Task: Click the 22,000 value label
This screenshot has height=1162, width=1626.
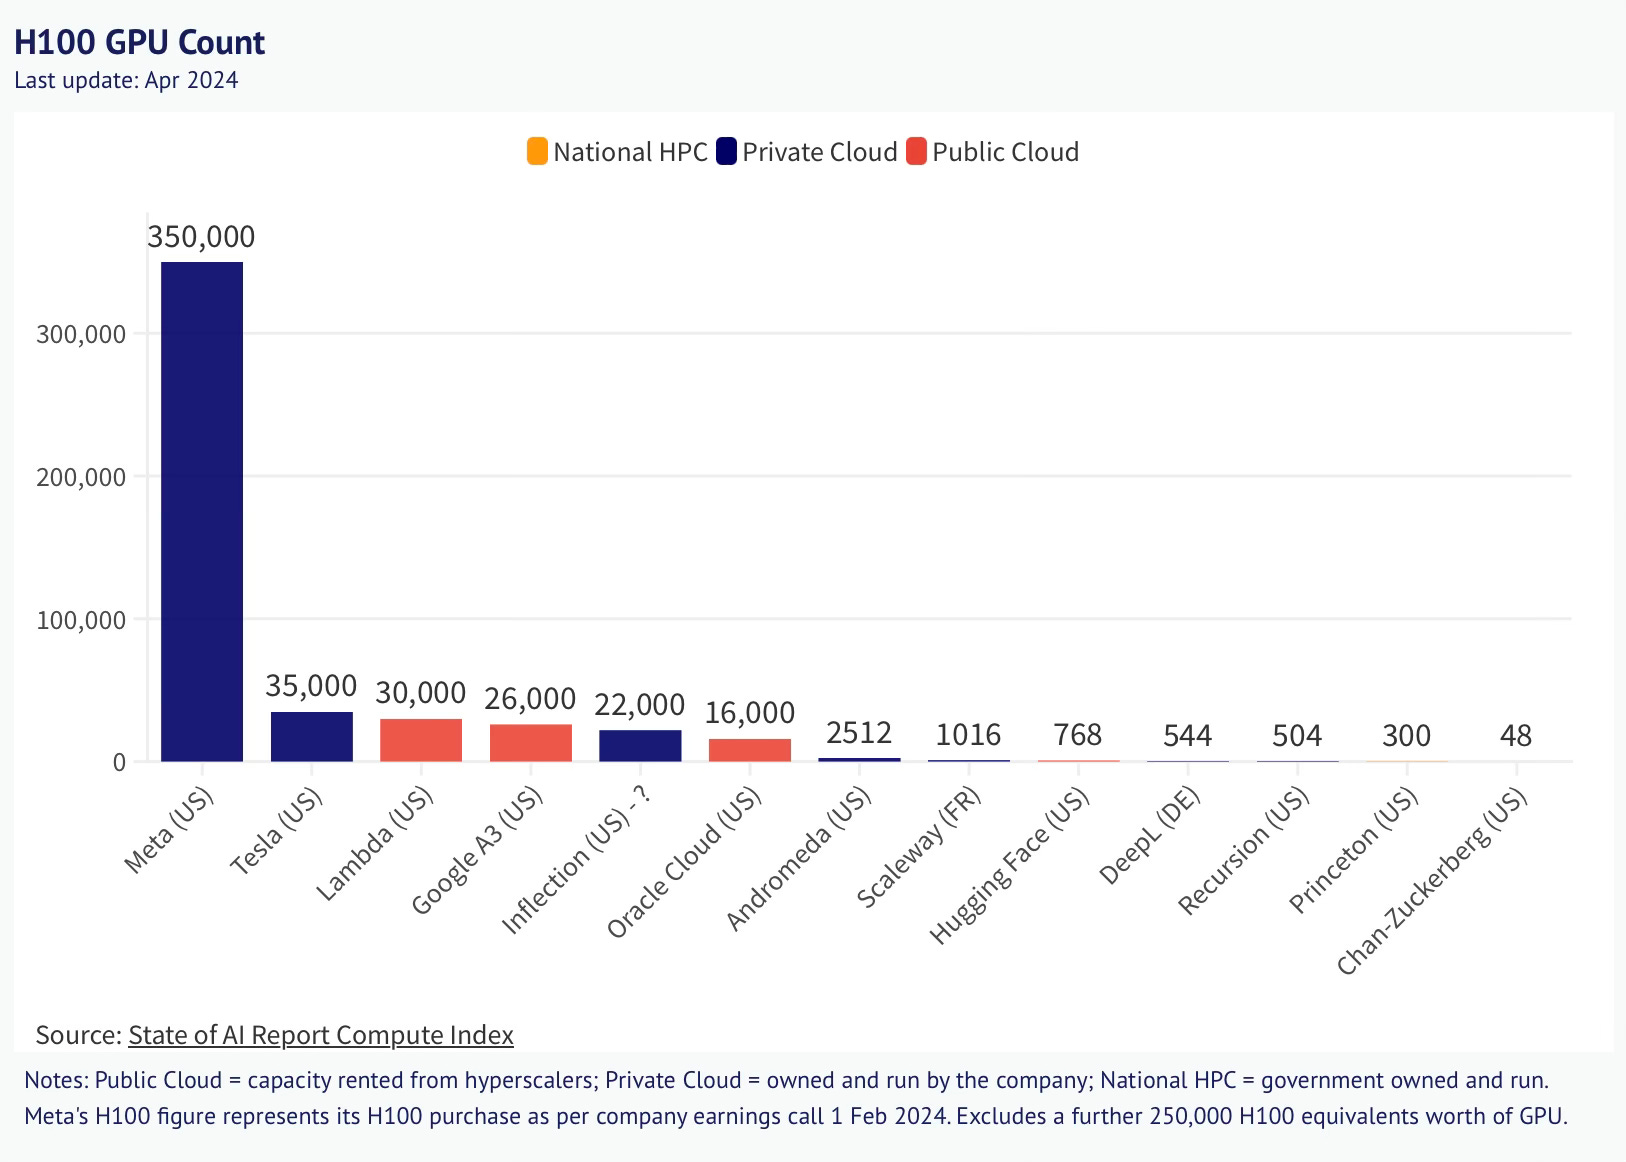Action: coord(640,705)
